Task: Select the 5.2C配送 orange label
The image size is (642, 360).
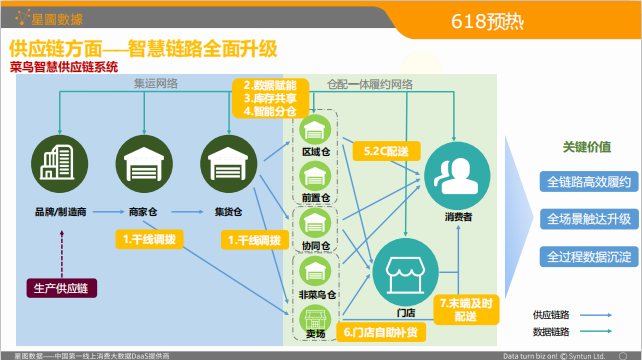Action: click(x=387, y=151)
